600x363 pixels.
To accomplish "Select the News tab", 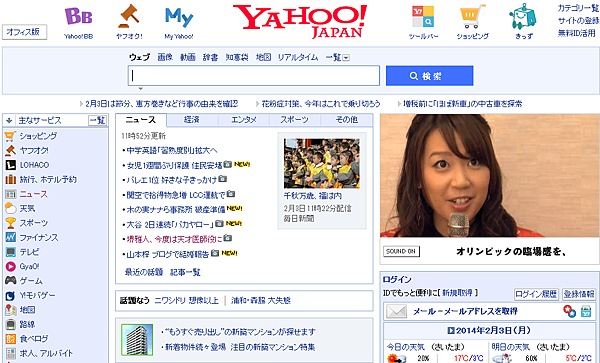I will [x=141, y=120].
